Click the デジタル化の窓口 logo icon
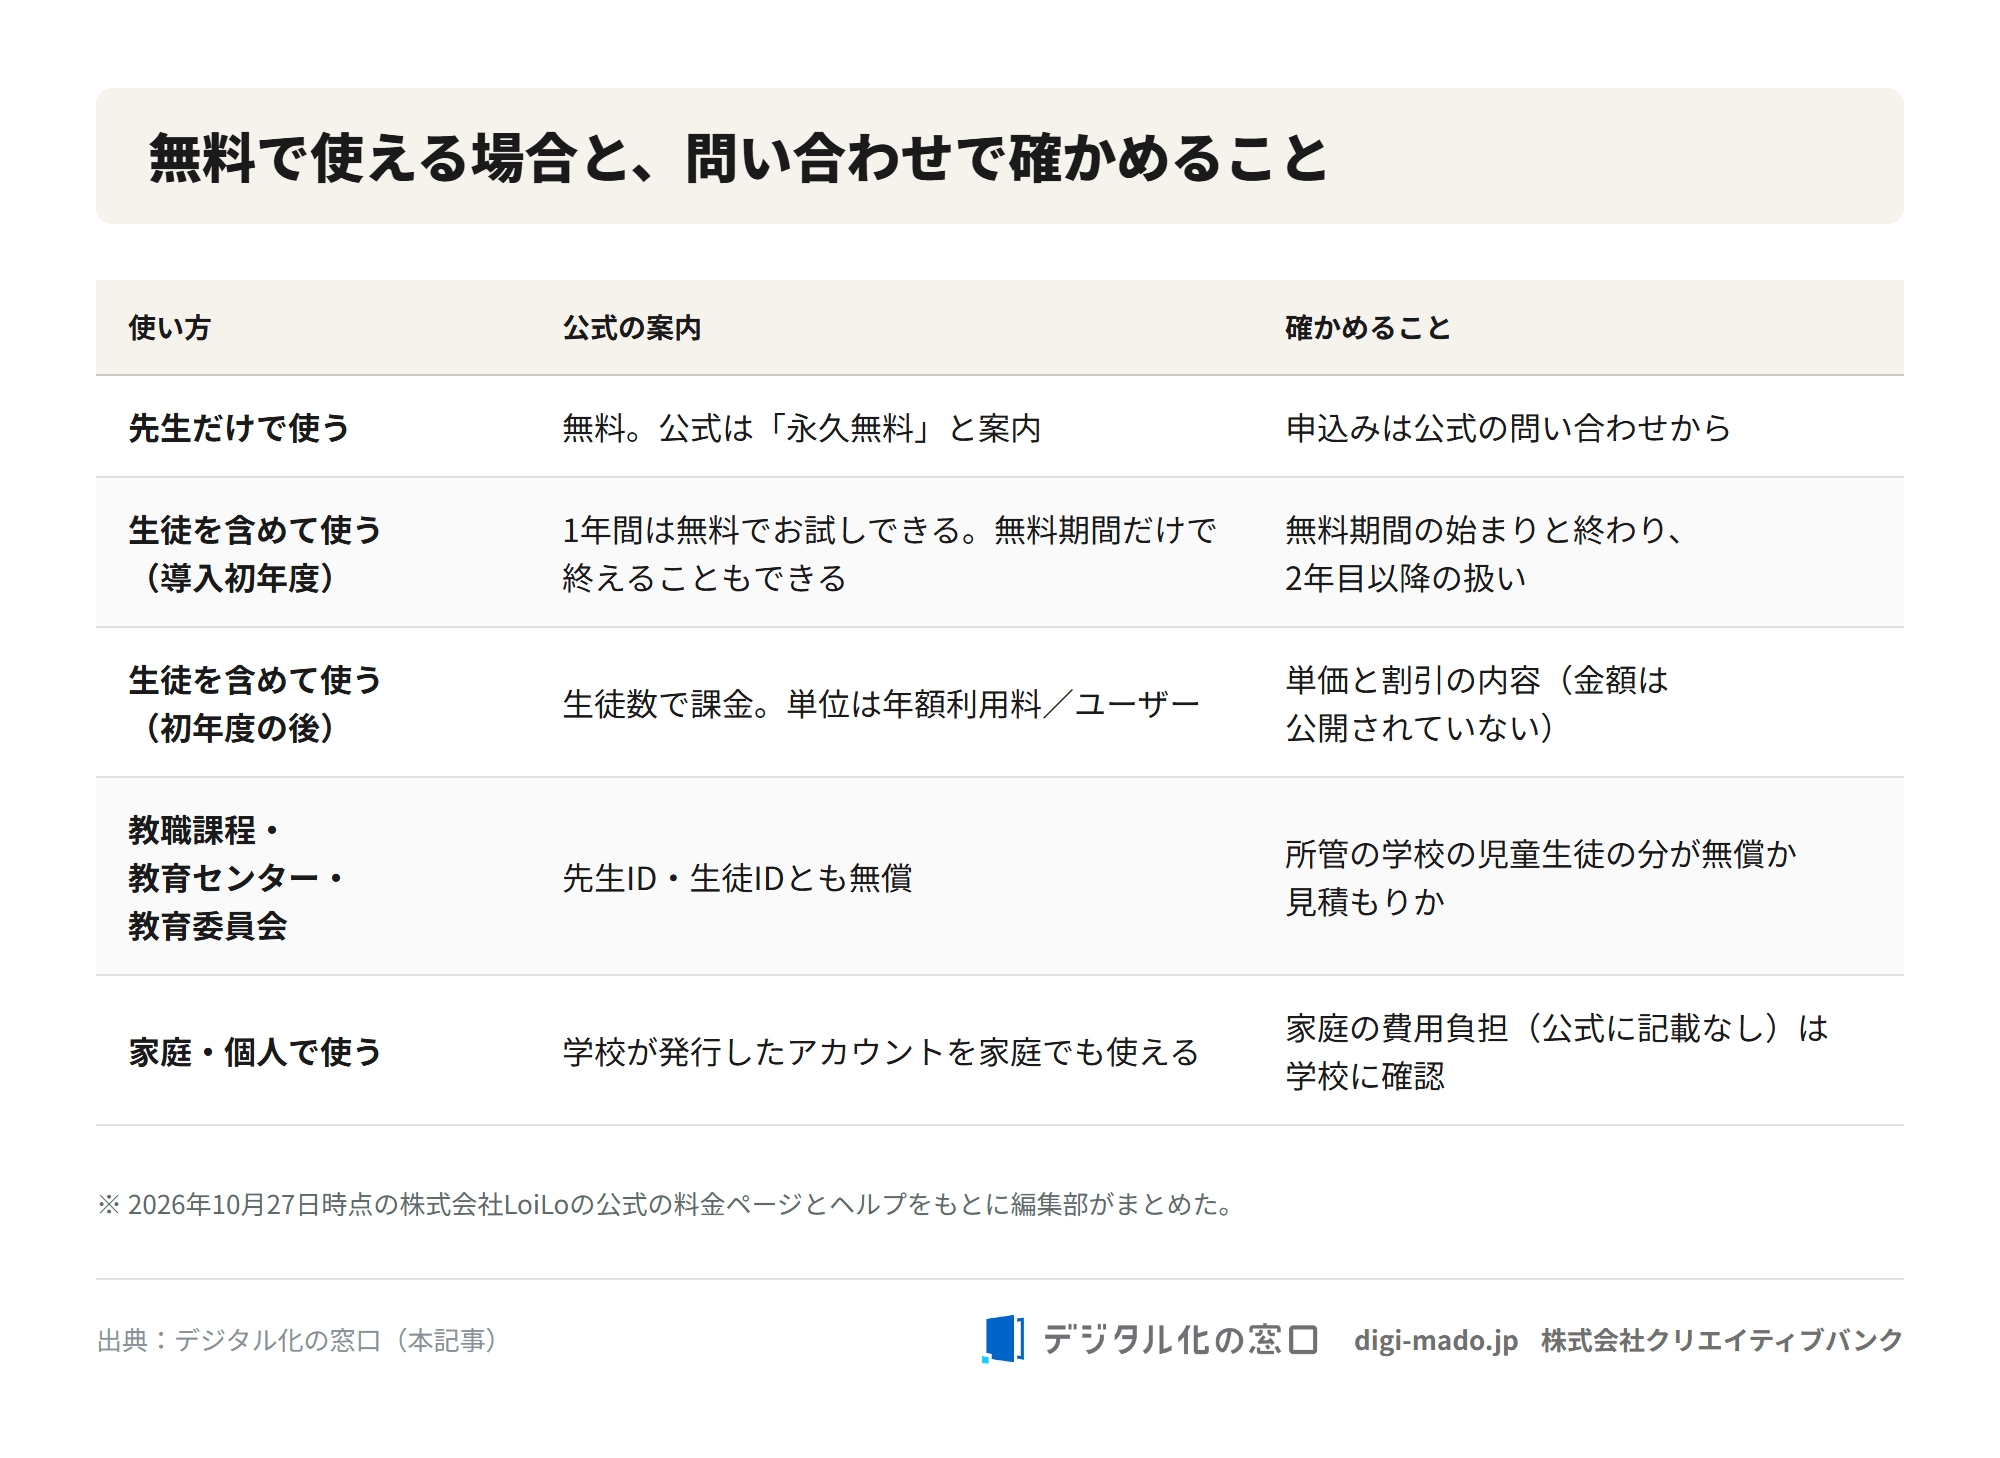Viewport: 2000px width, 1458px height. point(1003,1339)
